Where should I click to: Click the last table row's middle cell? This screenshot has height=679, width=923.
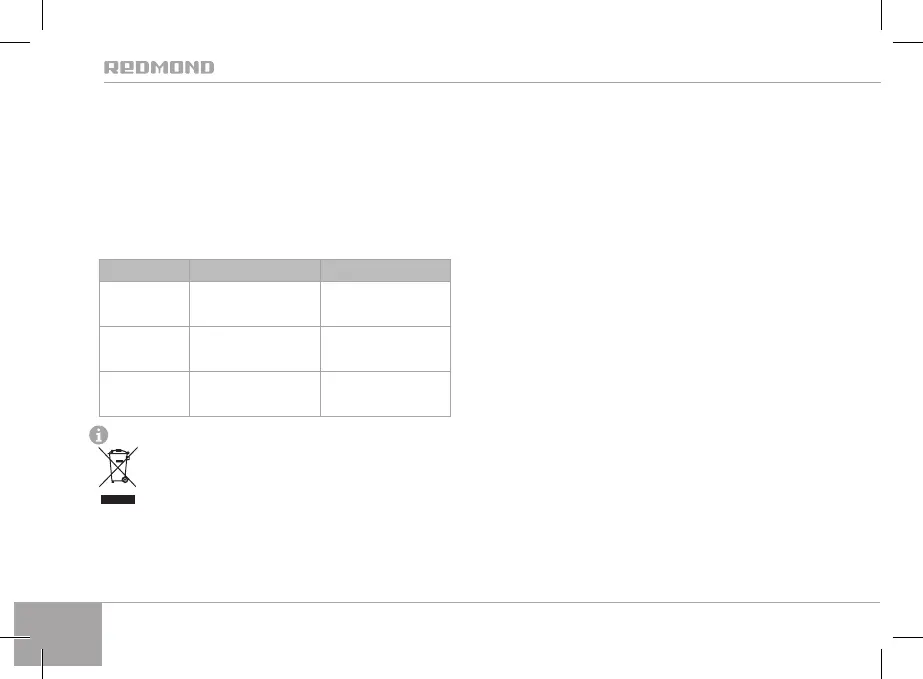[255, 393]
